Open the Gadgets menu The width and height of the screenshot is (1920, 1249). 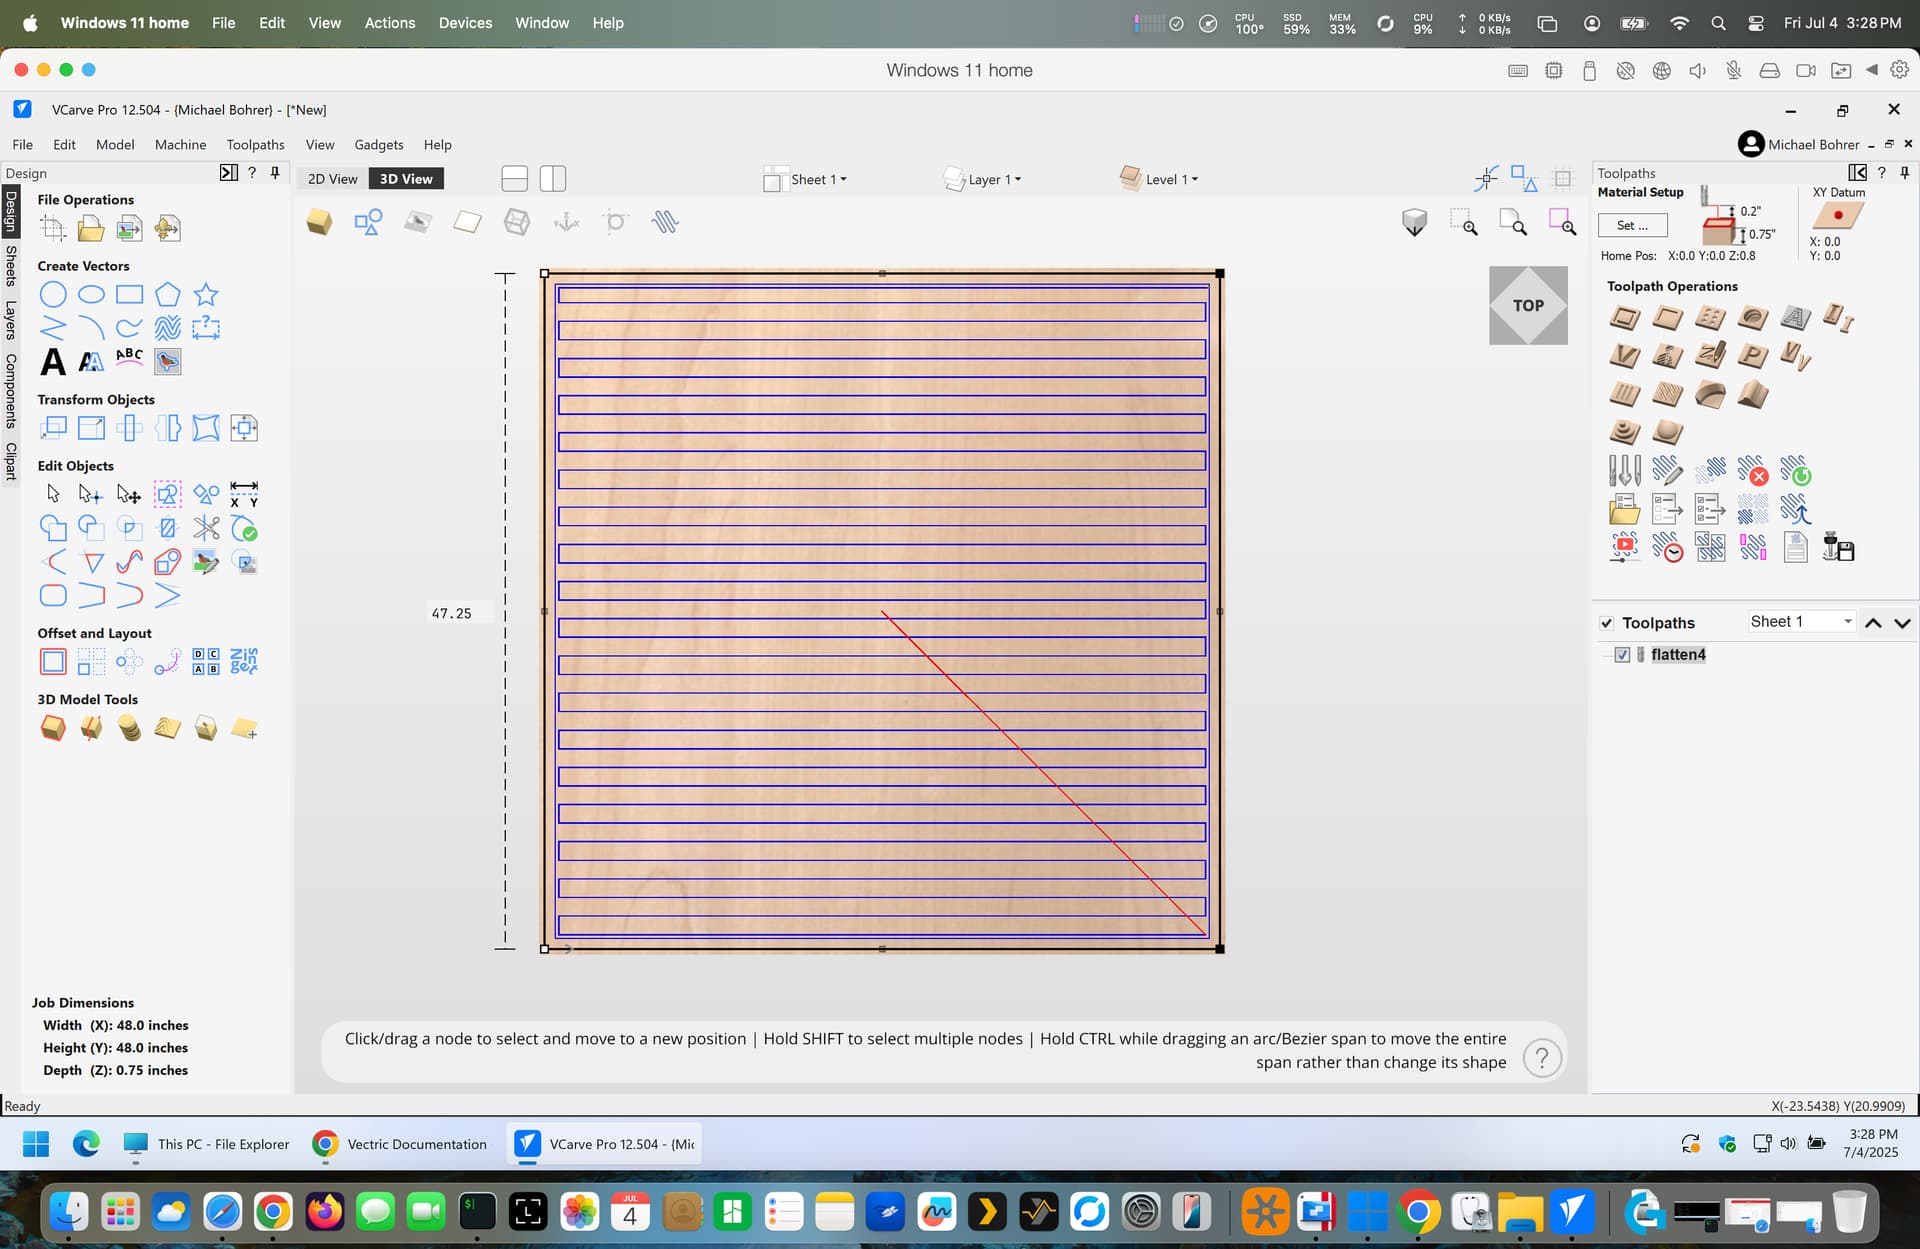coord(379,145)
